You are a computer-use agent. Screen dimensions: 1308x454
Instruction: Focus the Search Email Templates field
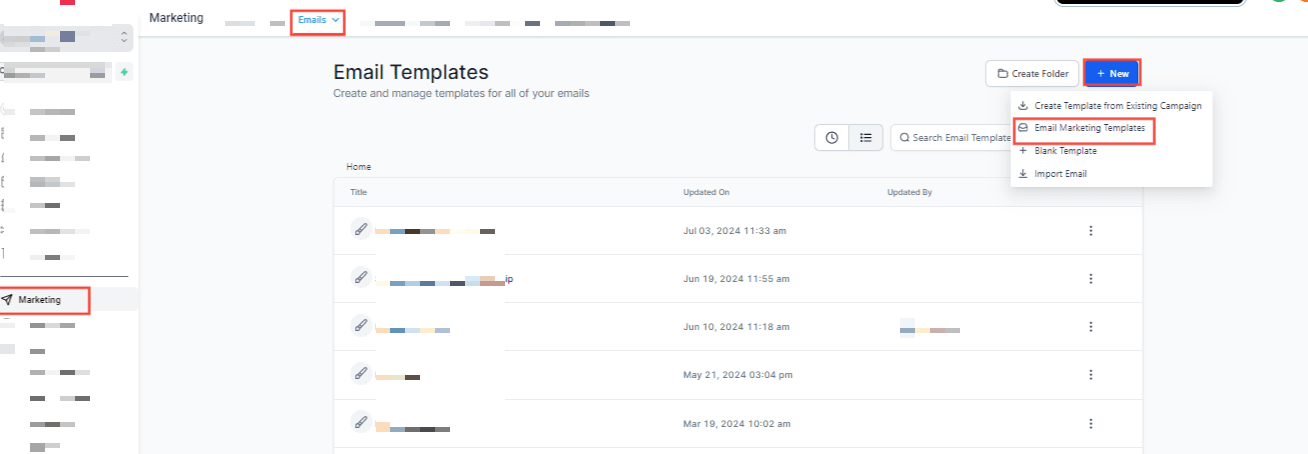953,138
